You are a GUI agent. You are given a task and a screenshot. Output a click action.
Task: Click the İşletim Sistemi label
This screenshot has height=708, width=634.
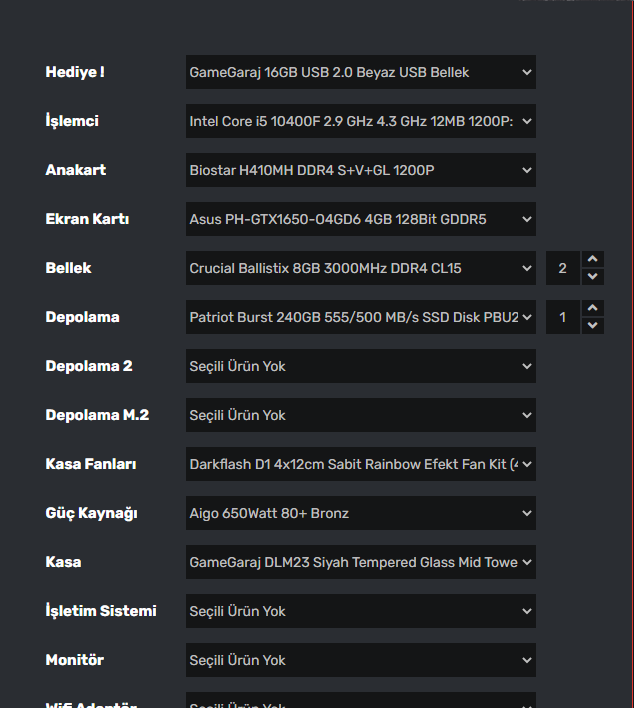coord(101,611)
